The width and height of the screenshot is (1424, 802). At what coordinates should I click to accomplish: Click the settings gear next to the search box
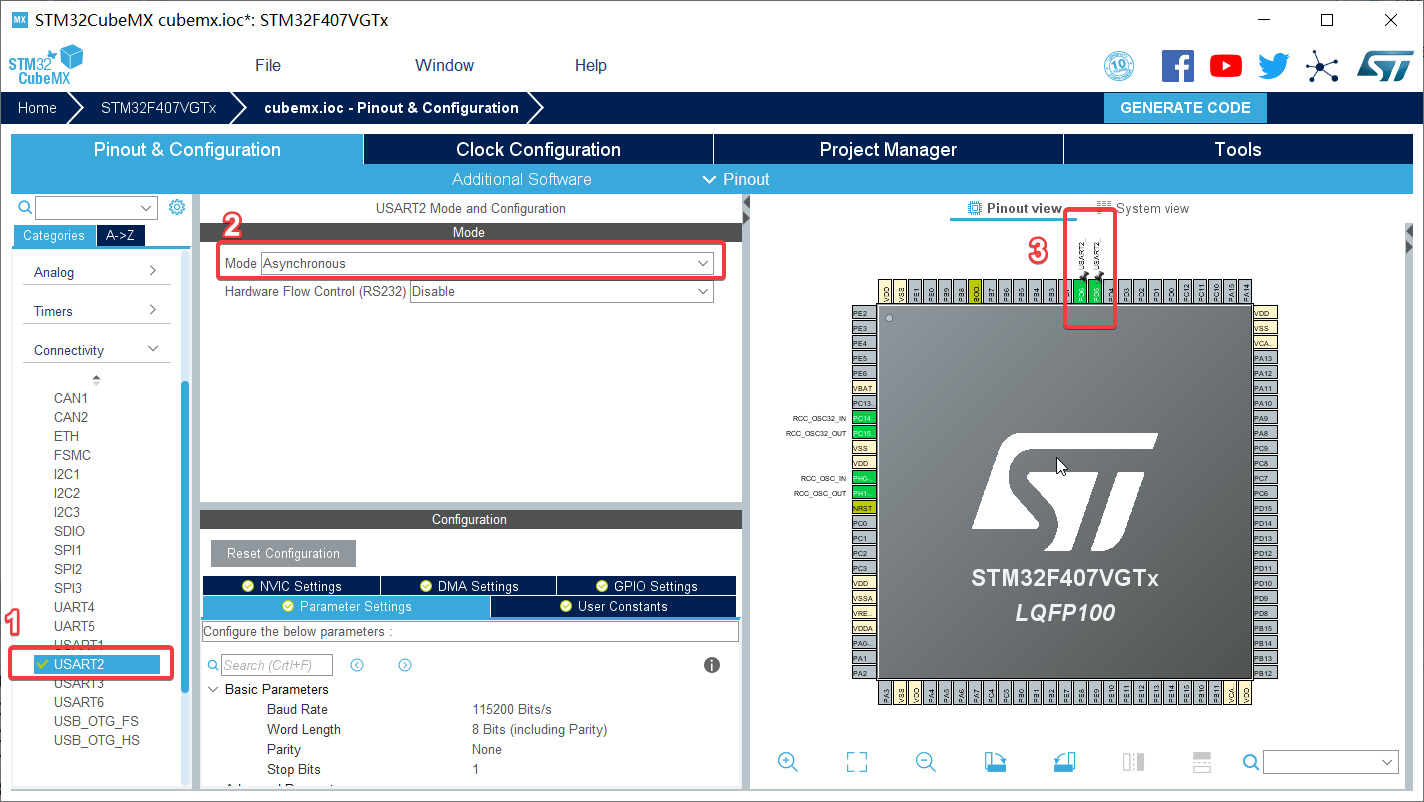[x=177, y=207]
